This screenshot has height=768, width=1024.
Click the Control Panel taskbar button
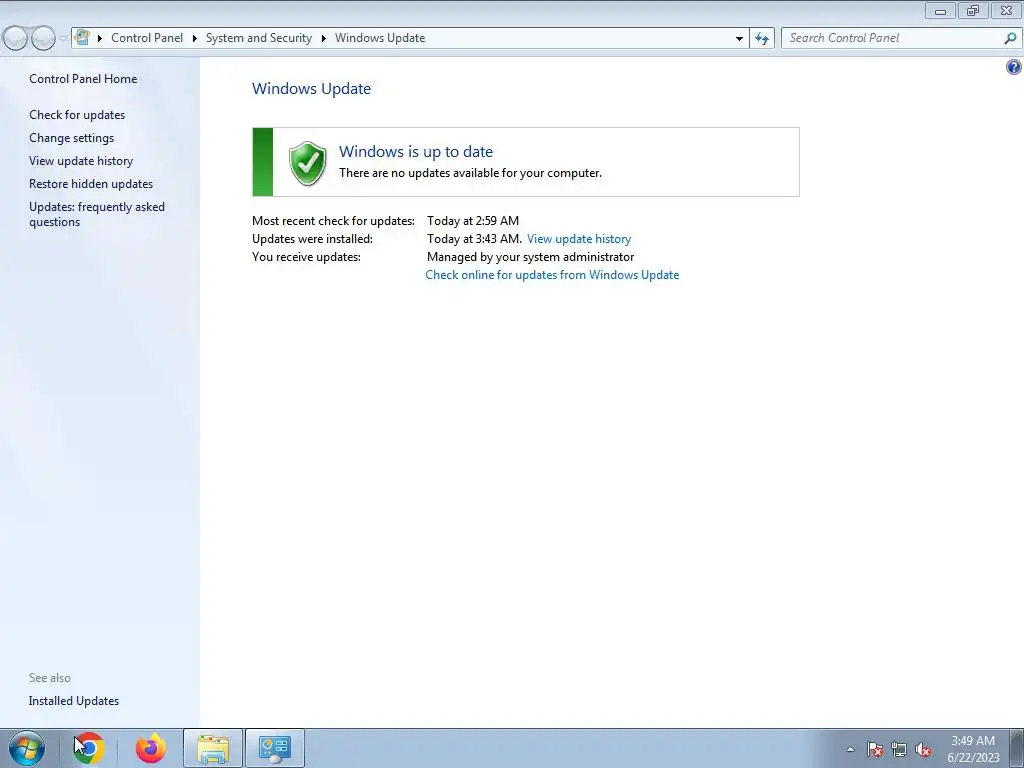tap(275, 748)
